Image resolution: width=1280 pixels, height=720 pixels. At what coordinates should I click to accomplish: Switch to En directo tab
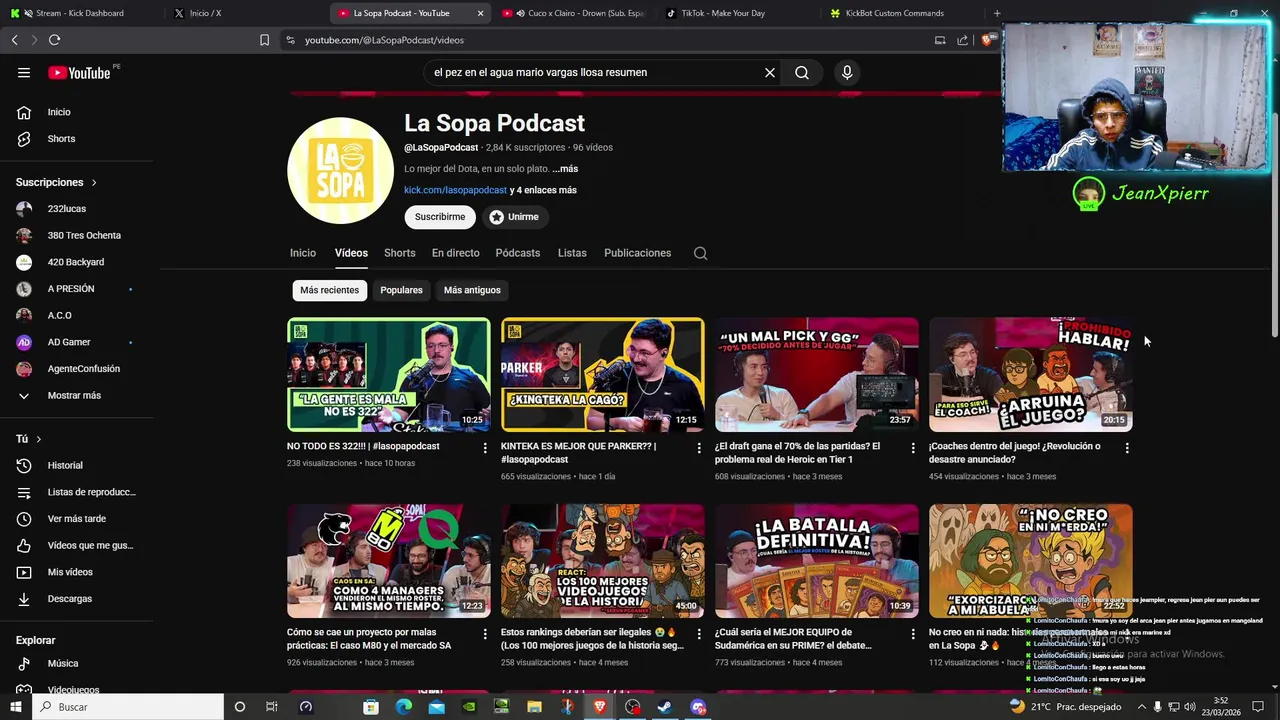point(456,253)
